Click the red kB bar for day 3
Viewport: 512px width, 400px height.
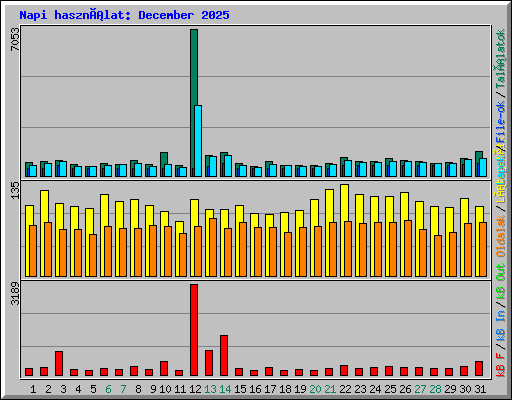tap(59, 363)
